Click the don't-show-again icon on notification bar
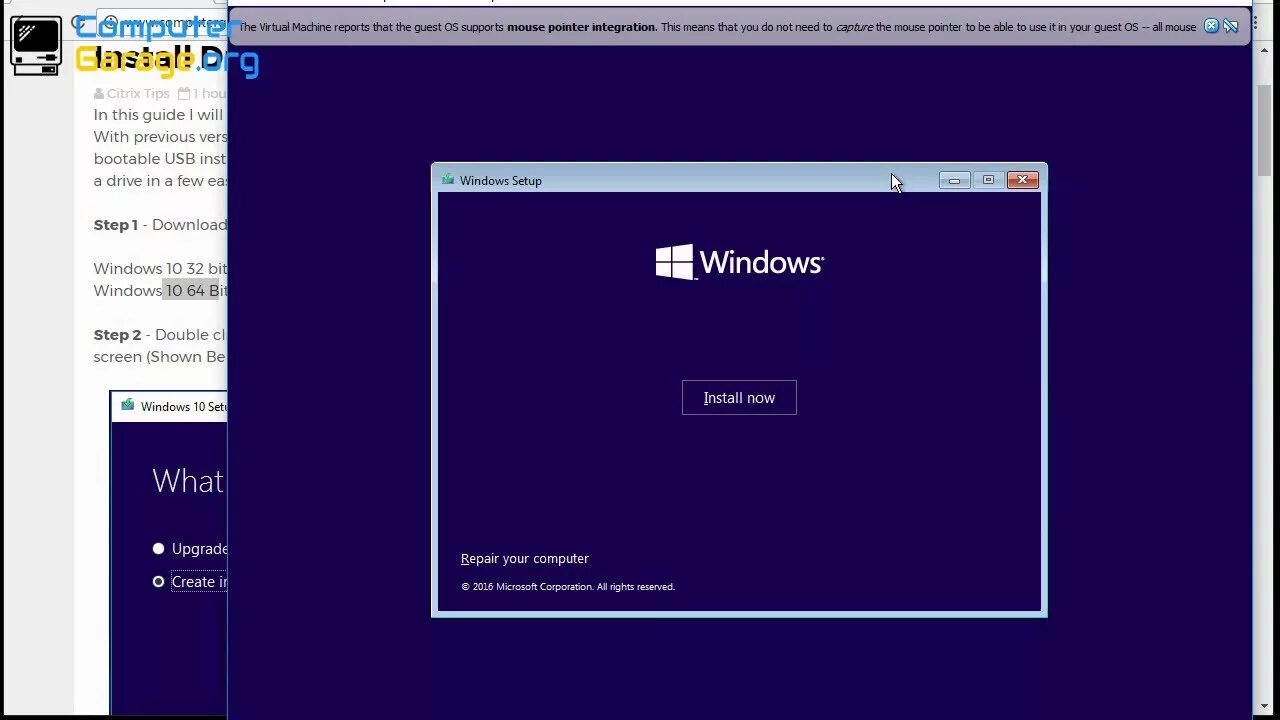Screen dimensions: 1280x720 (1231, 26)
